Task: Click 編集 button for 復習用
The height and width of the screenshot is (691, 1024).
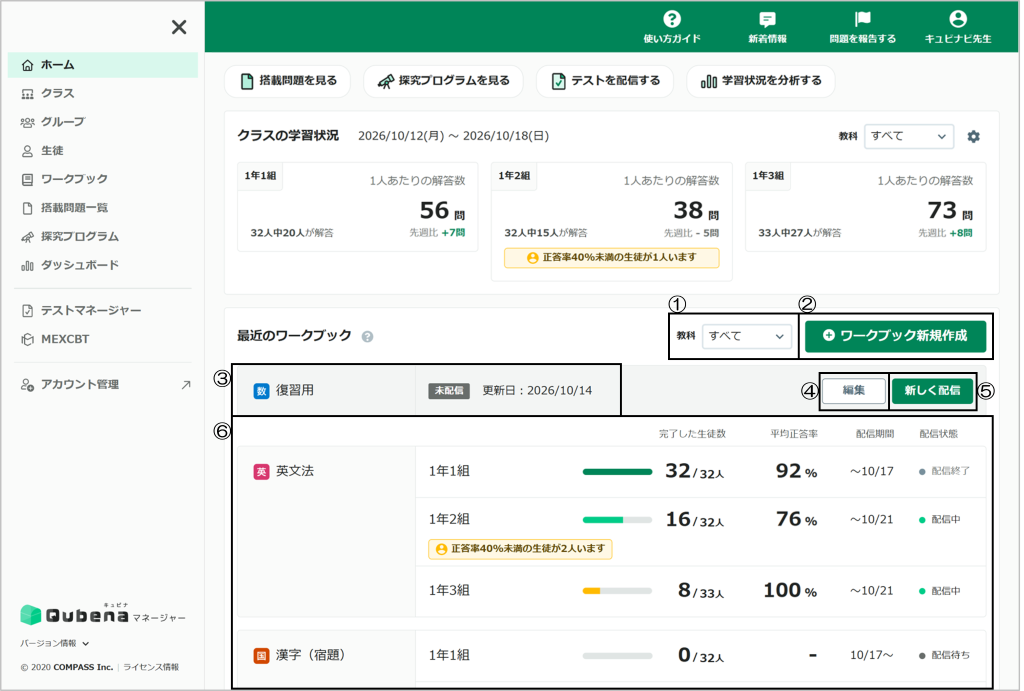Action: pos(854,391)
